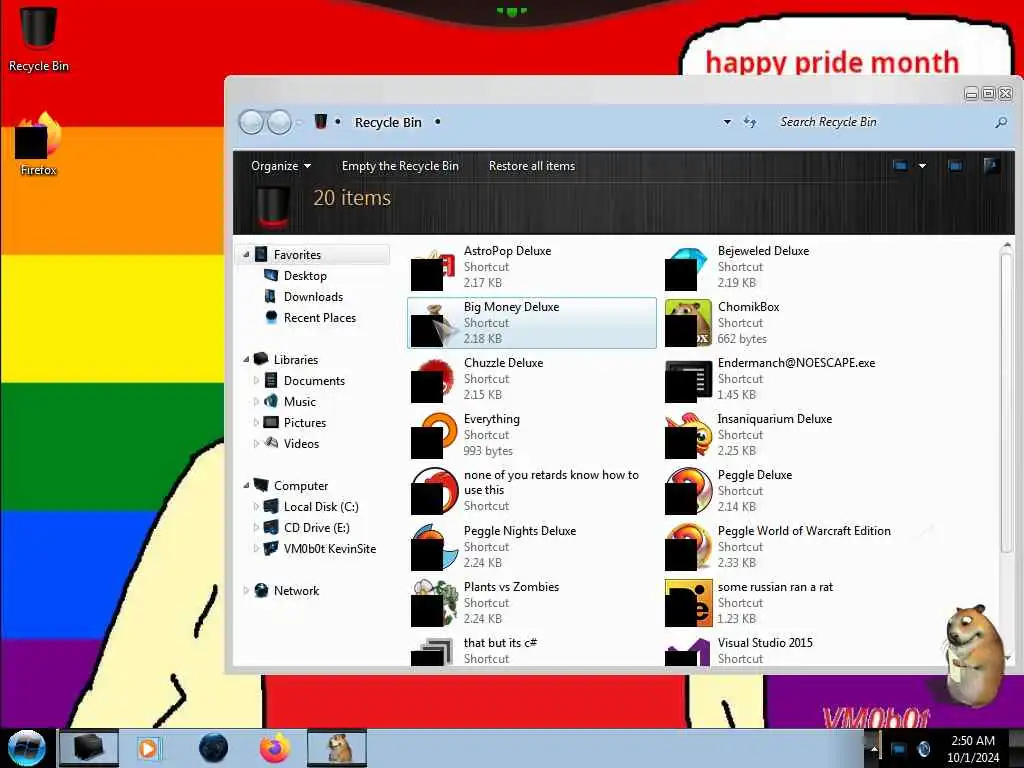The image size is (1024, 768).
Task: Click the Forward navigation button
Action: click(x=280, y=122)
